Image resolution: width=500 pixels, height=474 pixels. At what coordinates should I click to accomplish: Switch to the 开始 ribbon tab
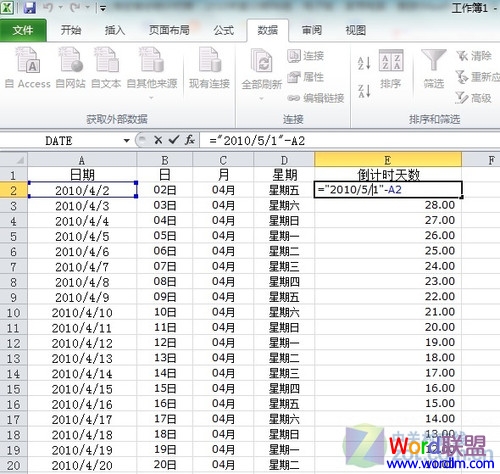click(71, 30)
